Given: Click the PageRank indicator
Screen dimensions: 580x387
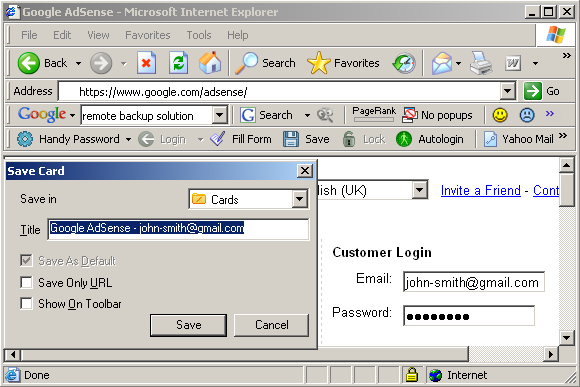Looking at the screenshot, I should (374, 114).
